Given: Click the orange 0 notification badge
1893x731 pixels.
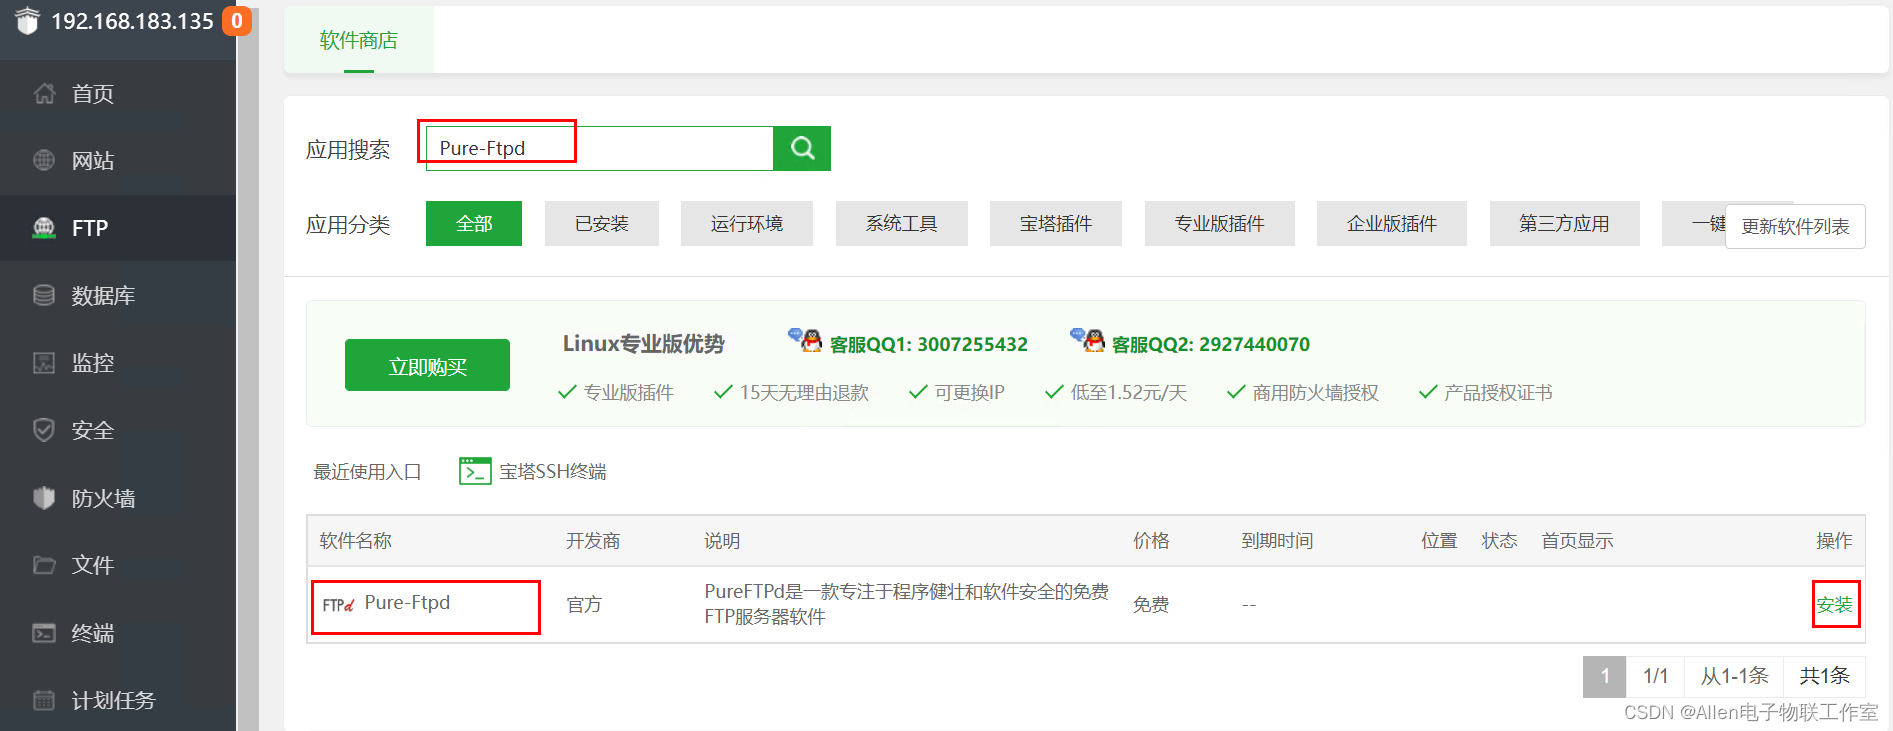Looking at the screenshot, I should (x=237, y=21).
